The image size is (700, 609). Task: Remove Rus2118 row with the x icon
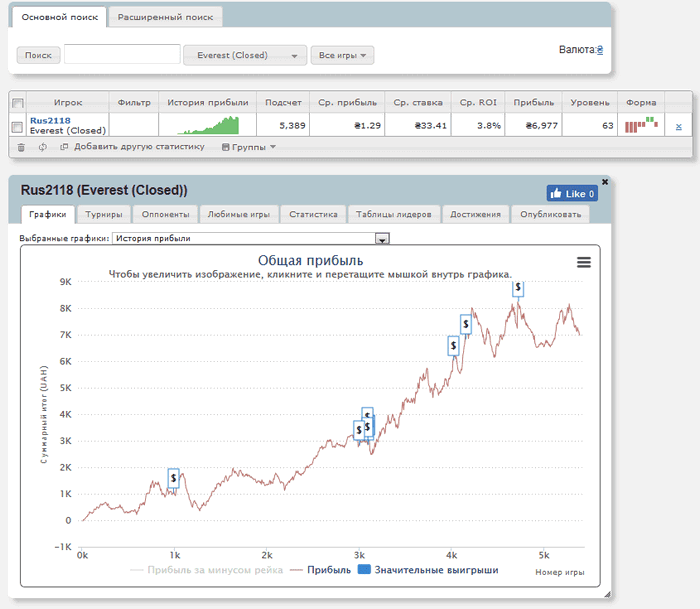pos(678,126)
